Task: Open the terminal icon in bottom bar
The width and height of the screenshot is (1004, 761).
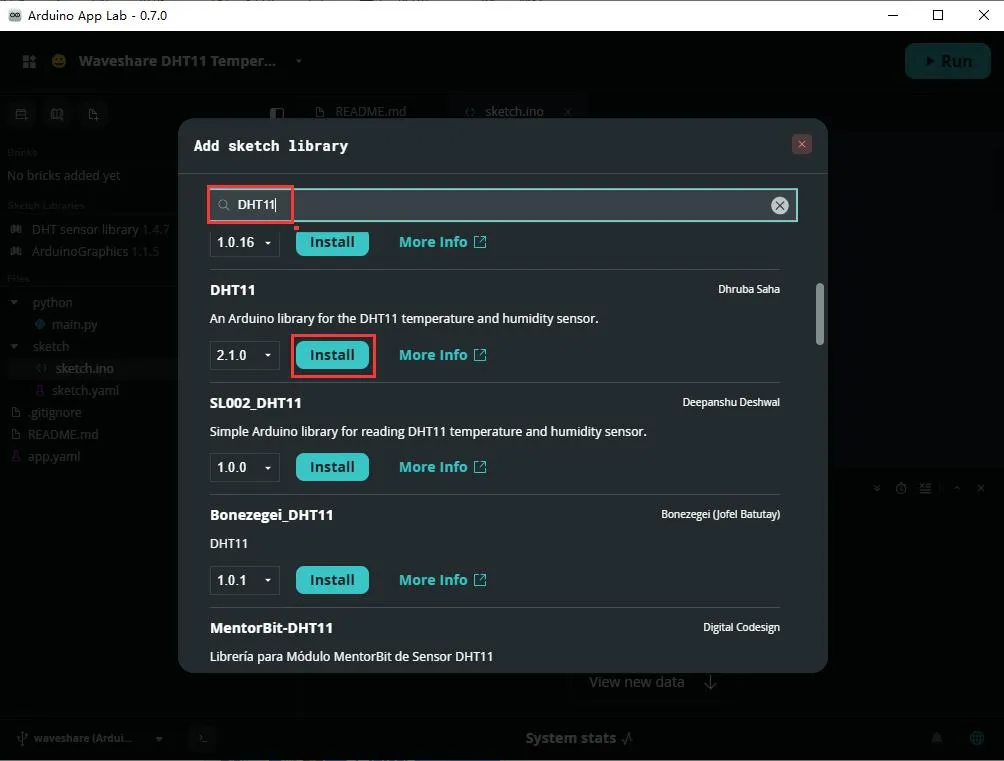Action: pos(202,738)
